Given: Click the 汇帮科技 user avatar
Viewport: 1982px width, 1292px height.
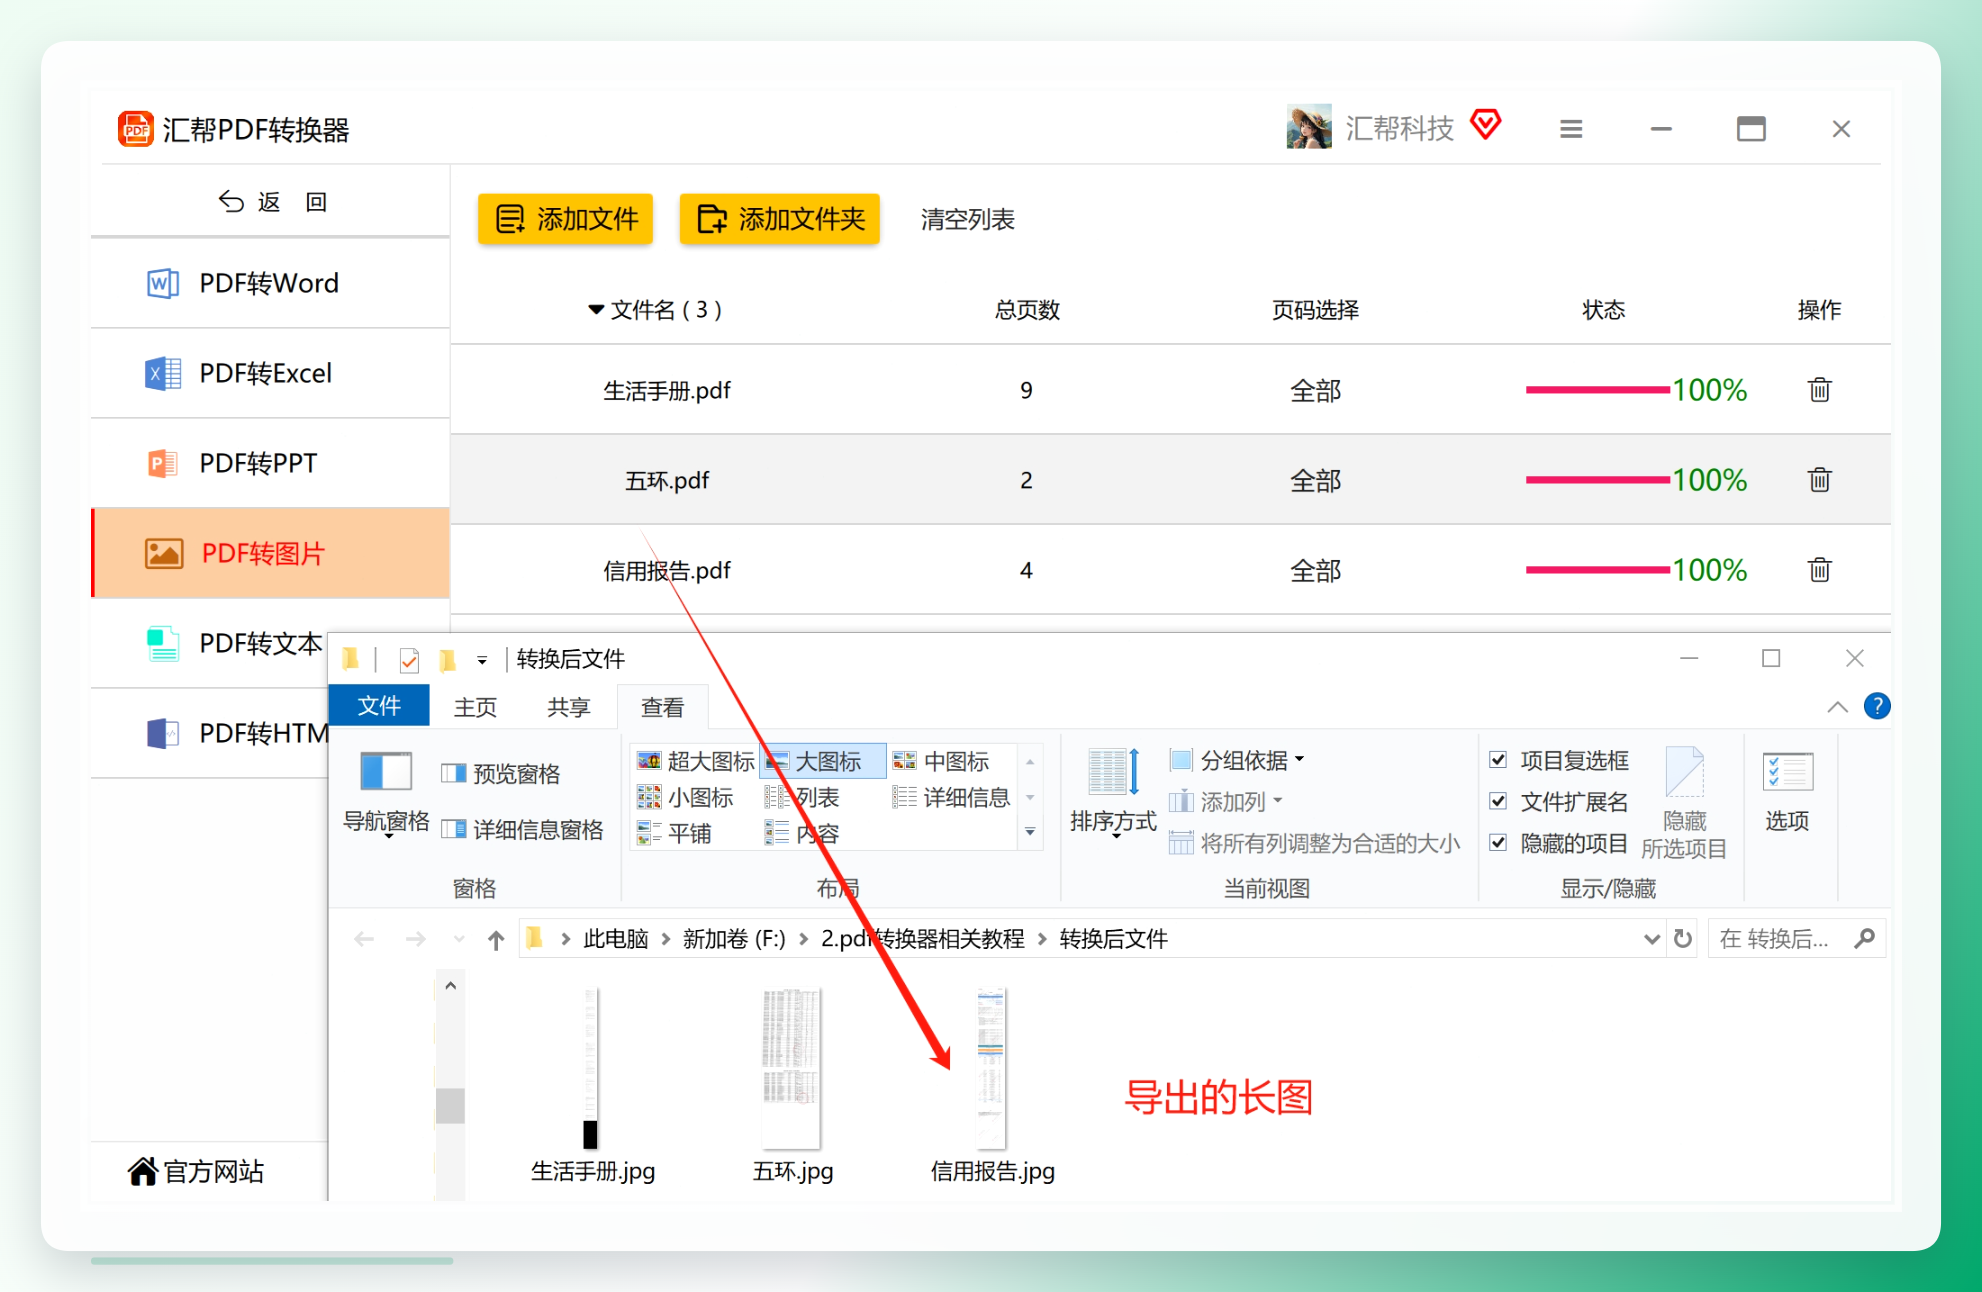Looking at the screenshot, I should (x=1309, y=127).
